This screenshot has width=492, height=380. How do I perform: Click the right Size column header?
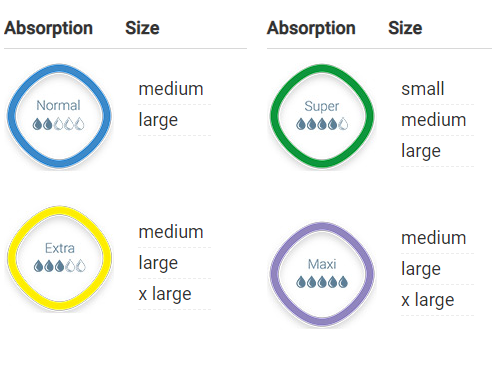[405, 28]
